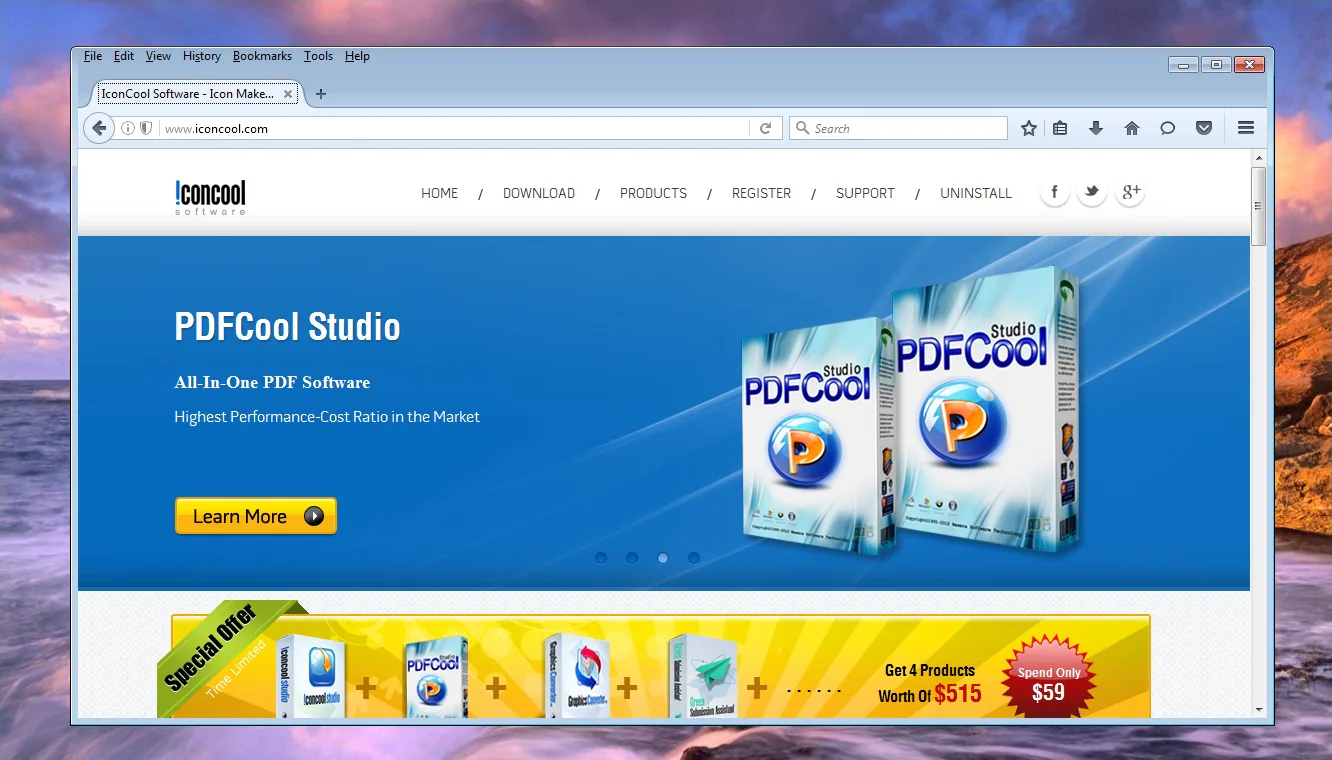Open tracking protection shield icon
Image resolution: width=1332 pixels, height=760 pixels.
pyautogui.click(x=146, y=128)
